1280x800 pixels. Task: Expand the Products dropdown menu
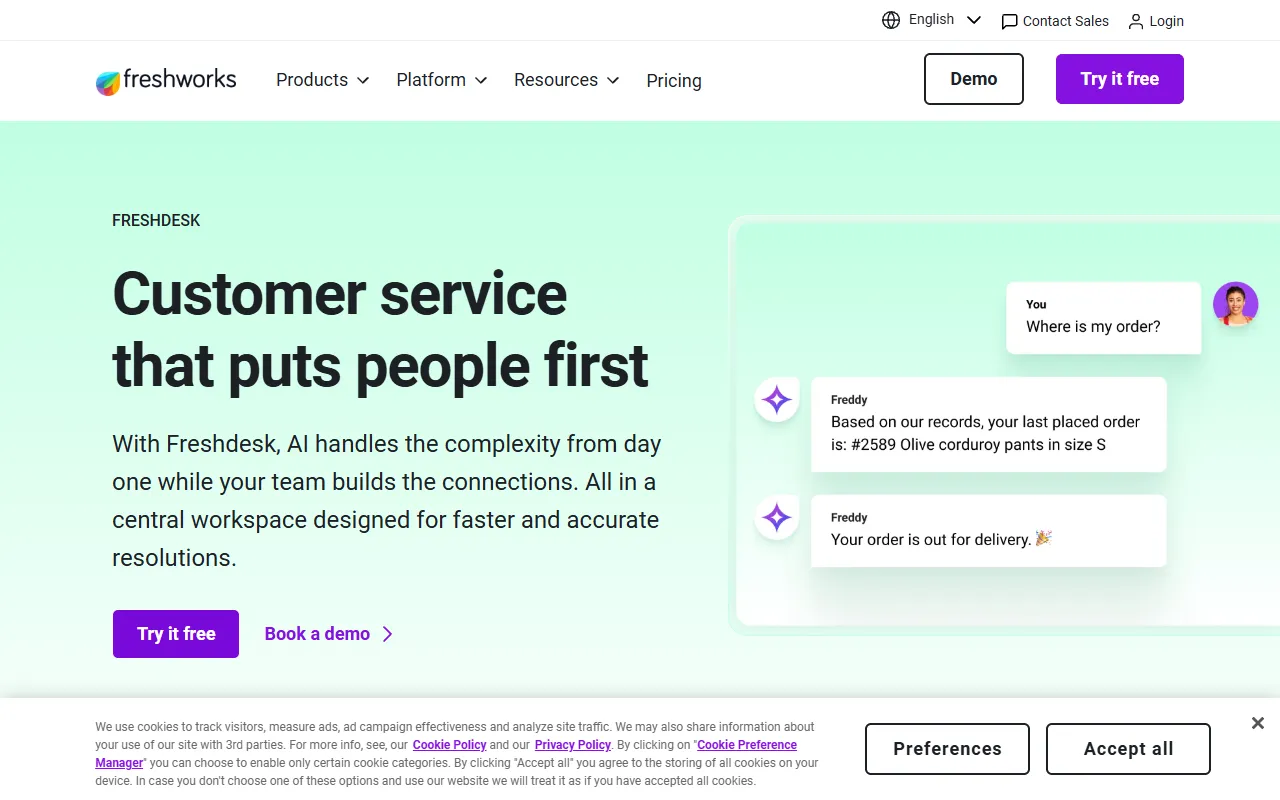click(x=322, y=80)
